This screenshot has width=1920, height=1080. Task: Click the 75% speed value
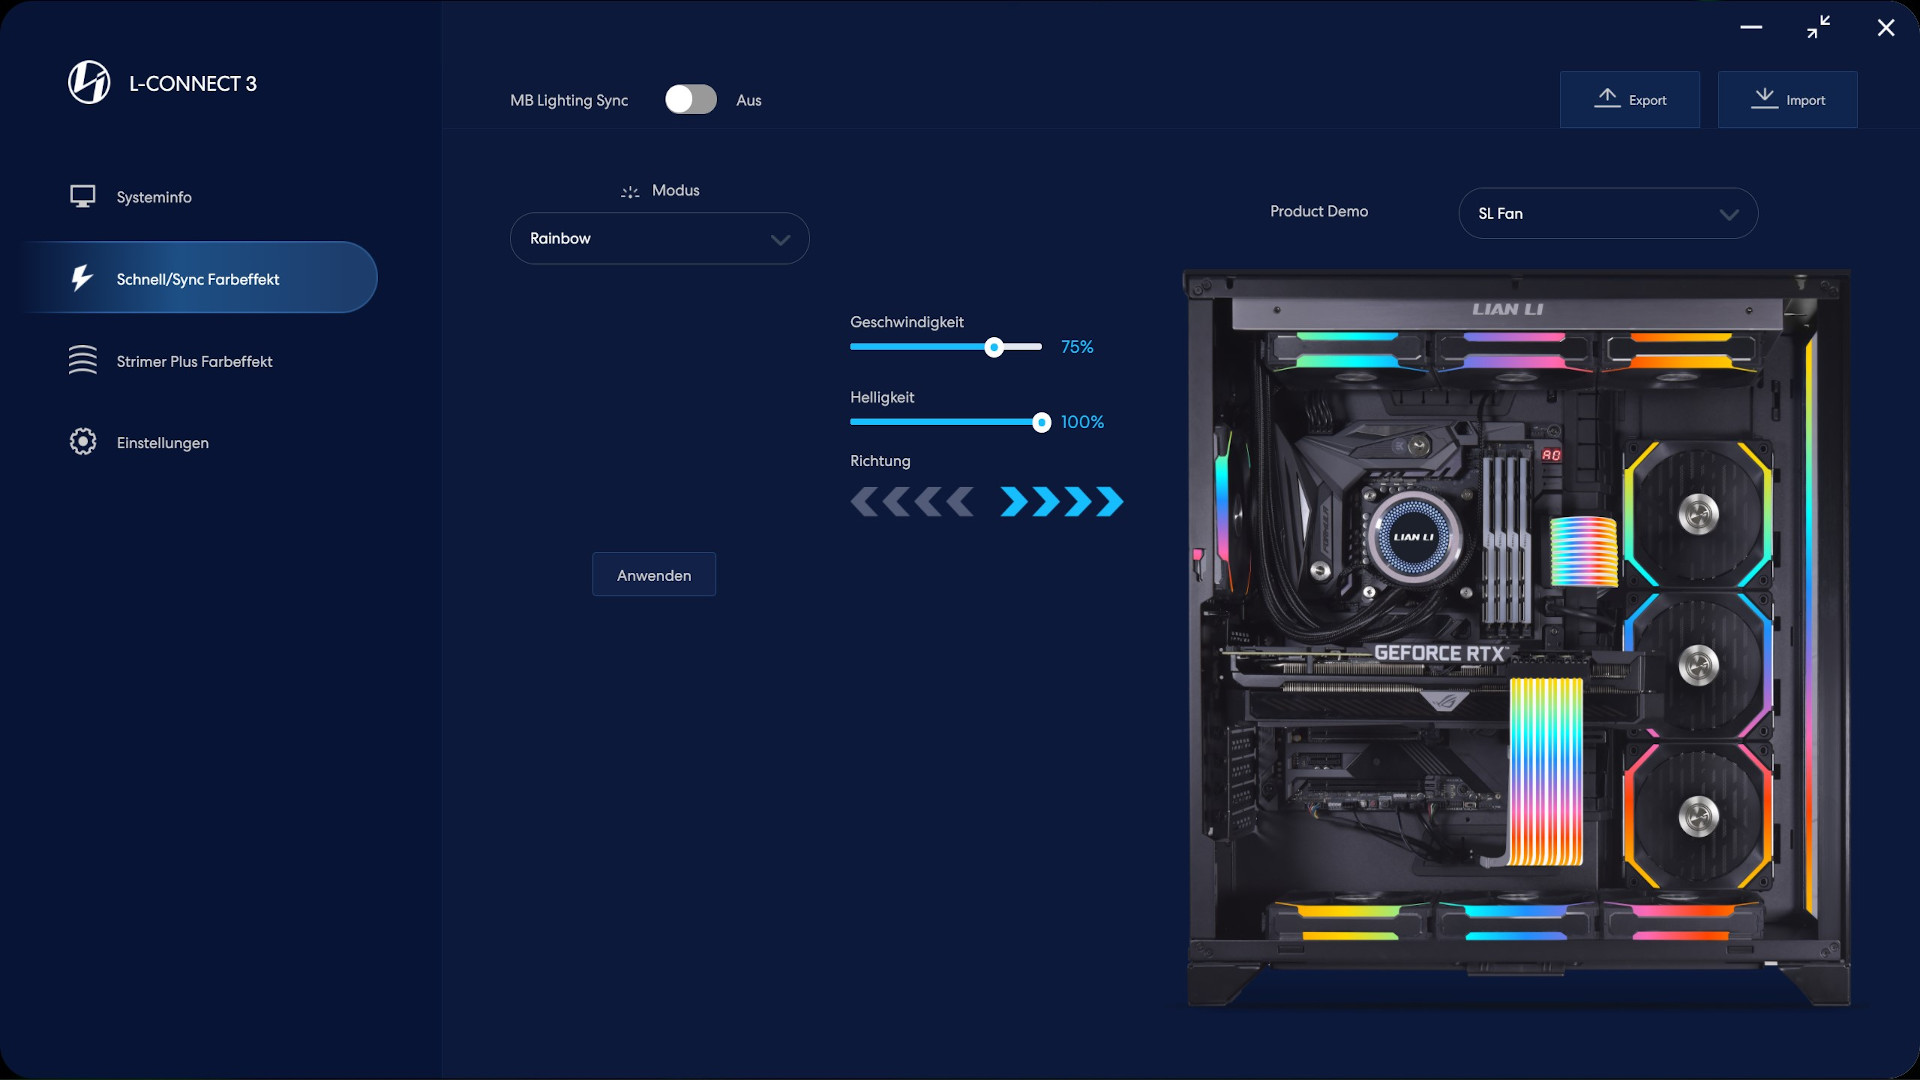coord(1077,347)
